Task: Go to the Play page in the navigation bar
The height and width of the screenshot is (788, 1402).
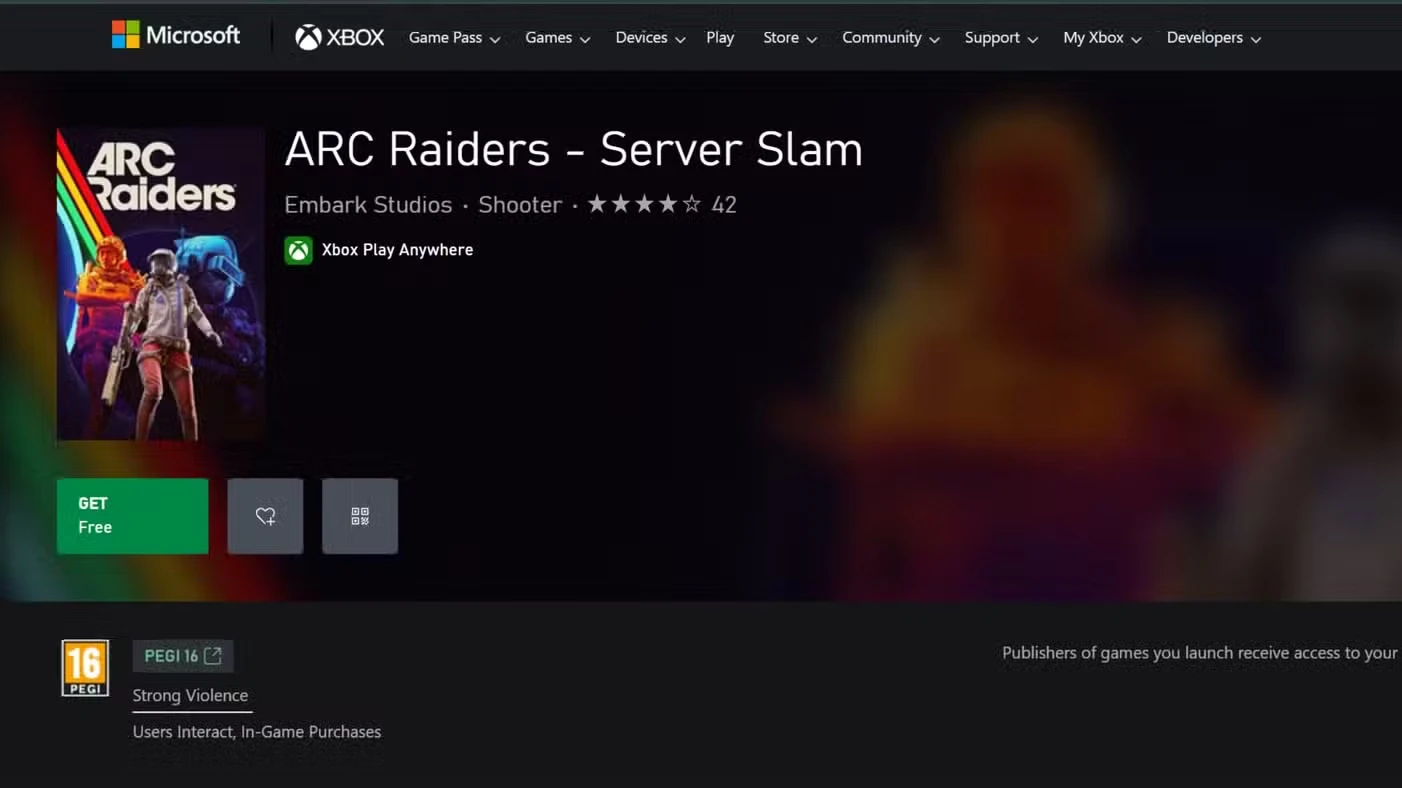Action: [x=720, y=38]
